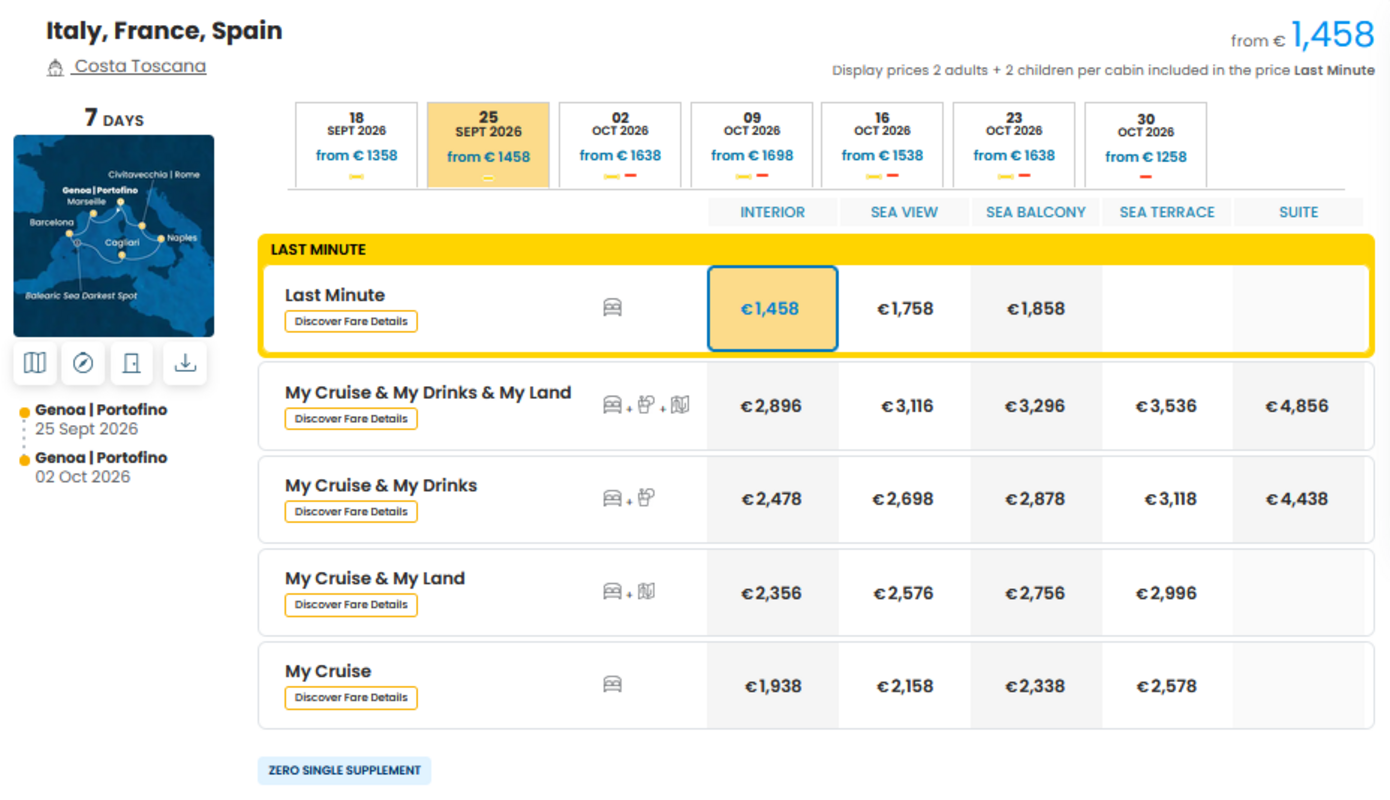Open the cruise route map thumbnail
Image resolution: width=1390 pixels, height=800 pixels.
pyautogui.click(x=114, y=236)
